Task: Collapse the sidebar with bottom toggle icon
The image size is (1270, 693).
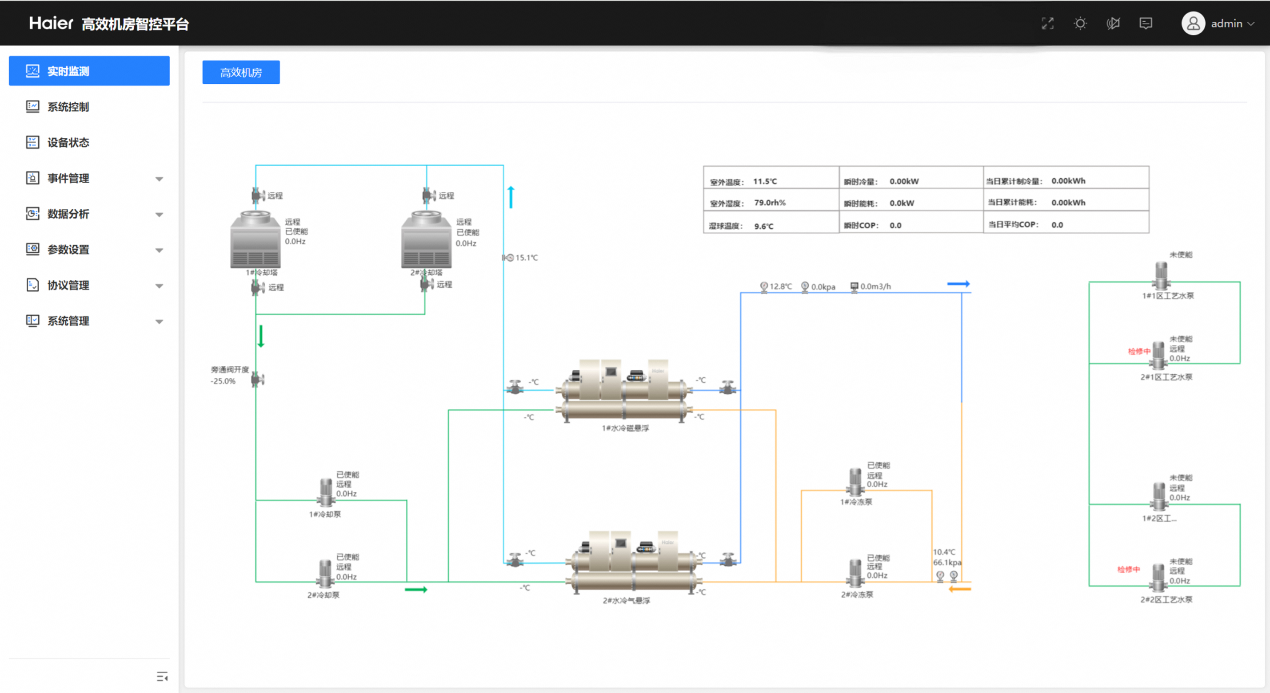Action: pos(163,677)
